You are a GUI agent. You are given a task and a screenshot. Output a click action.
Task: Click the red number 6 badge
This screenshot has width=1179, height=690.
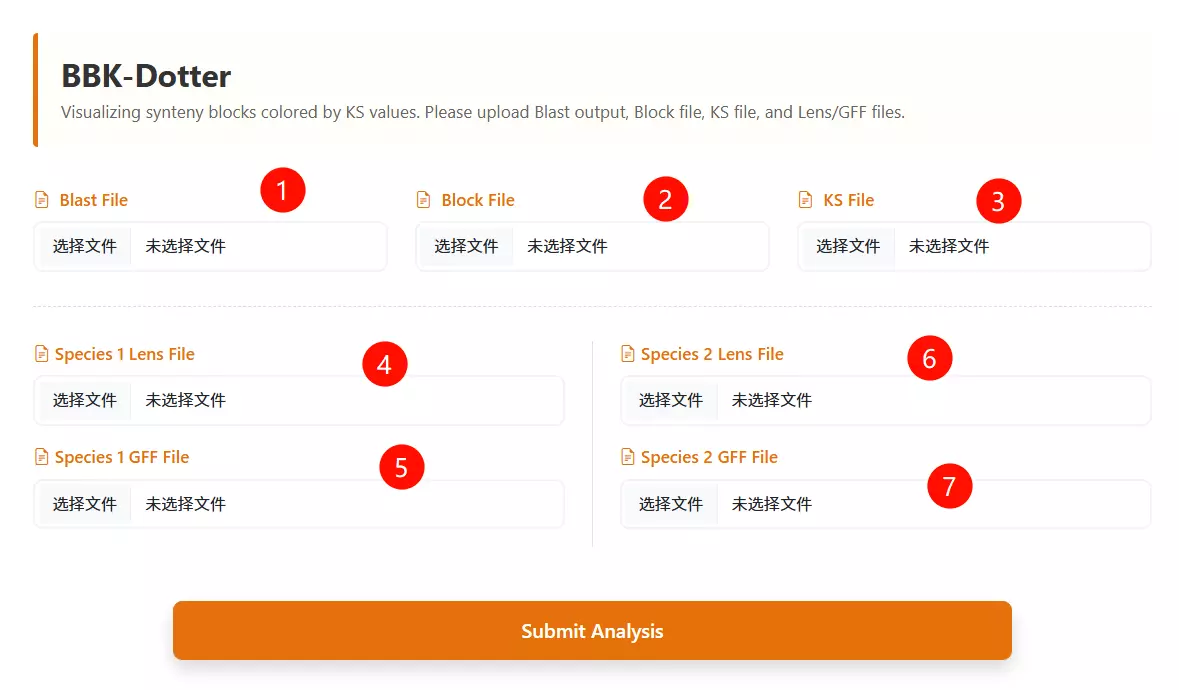[x=929, y=358]
